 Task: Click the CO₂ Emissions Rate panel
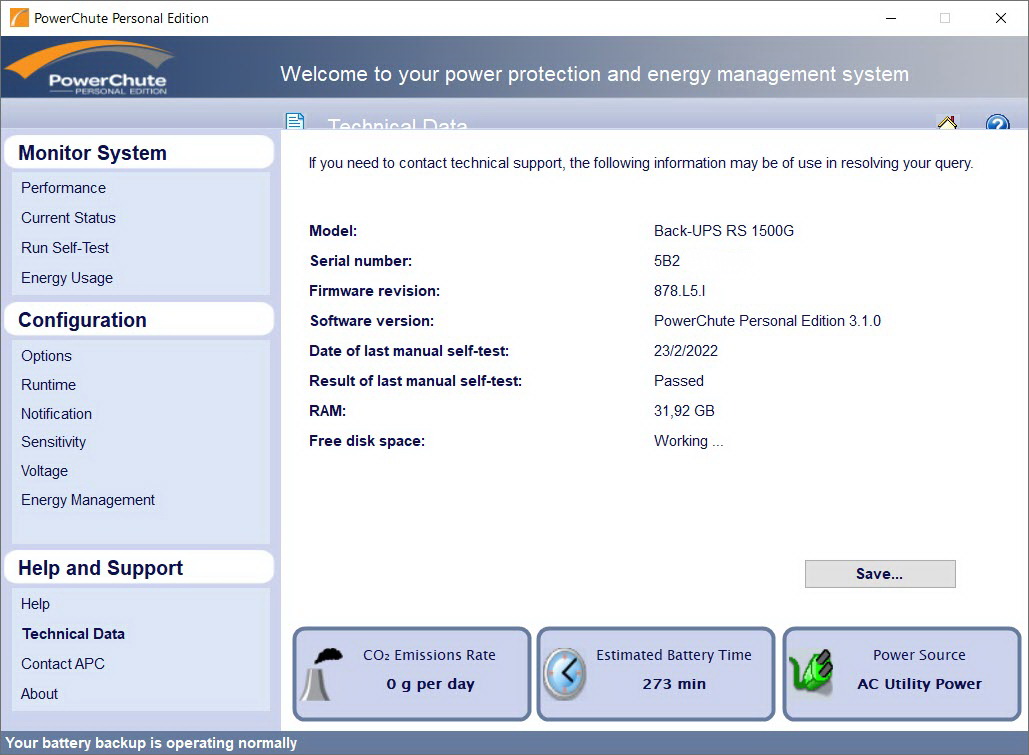[x=411, y=674]
